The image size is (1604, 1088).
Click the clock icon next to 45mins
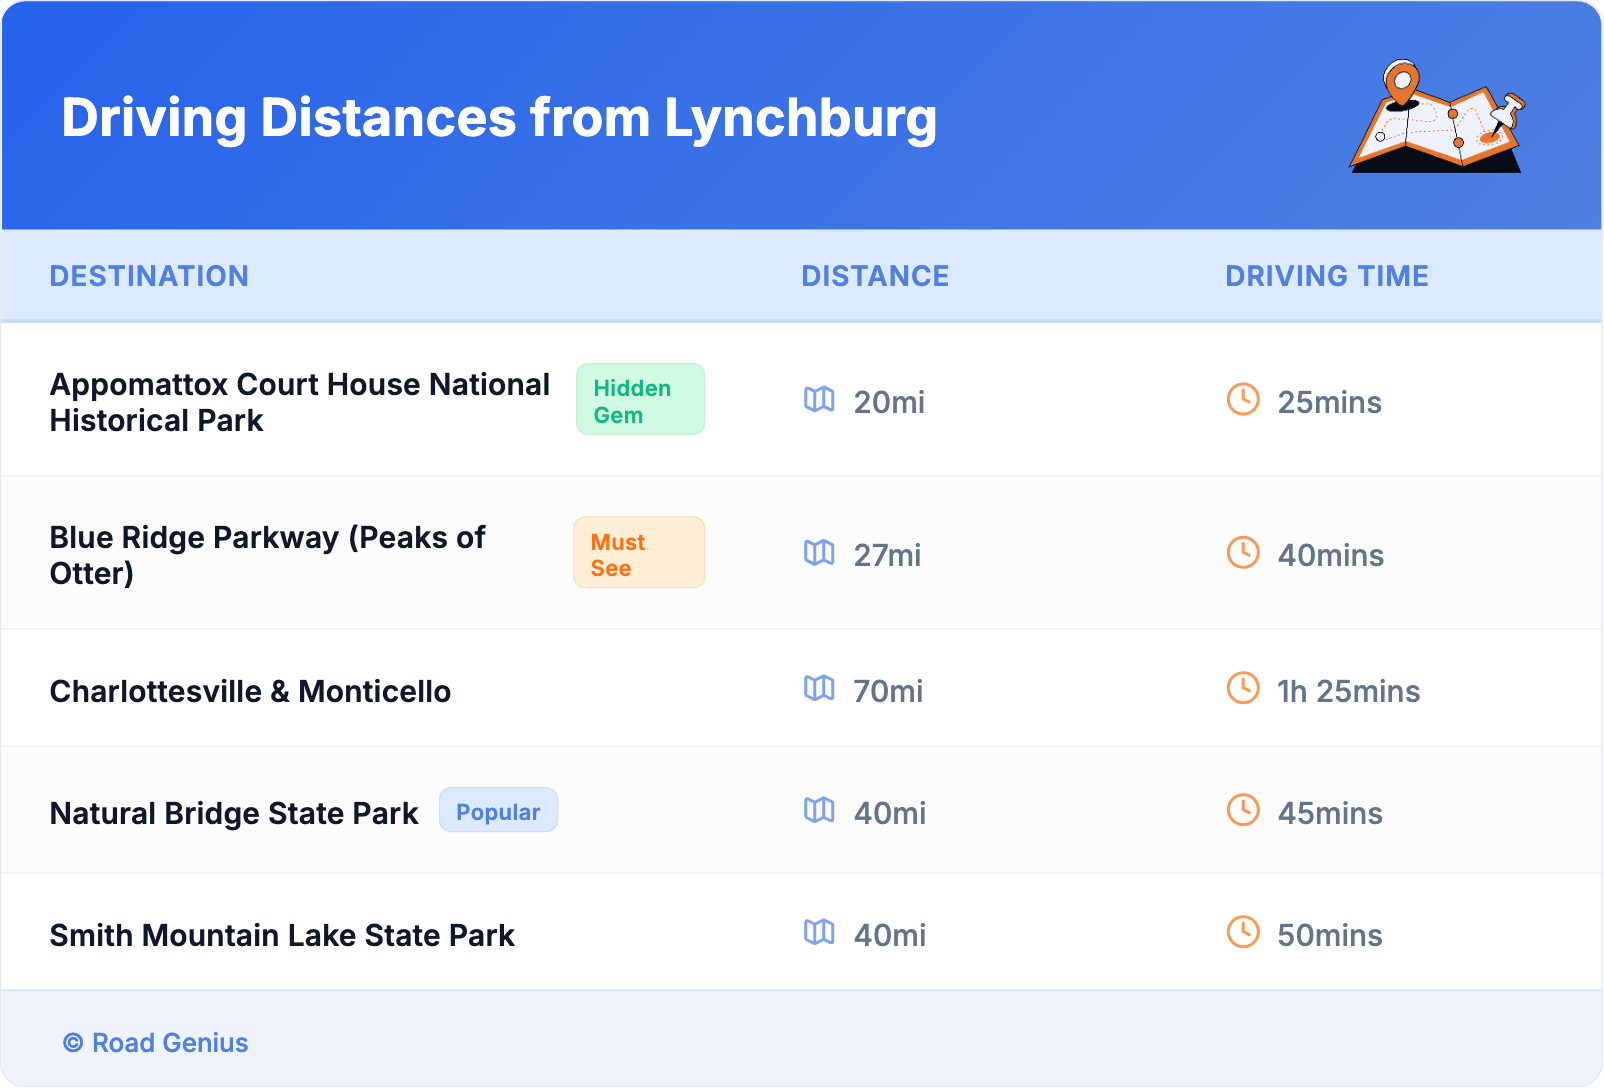(x=1243, y=811)
